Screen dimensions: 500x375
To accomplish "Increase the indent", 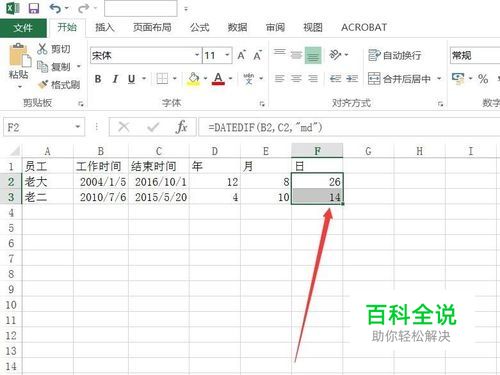I will tap(352, 79).
